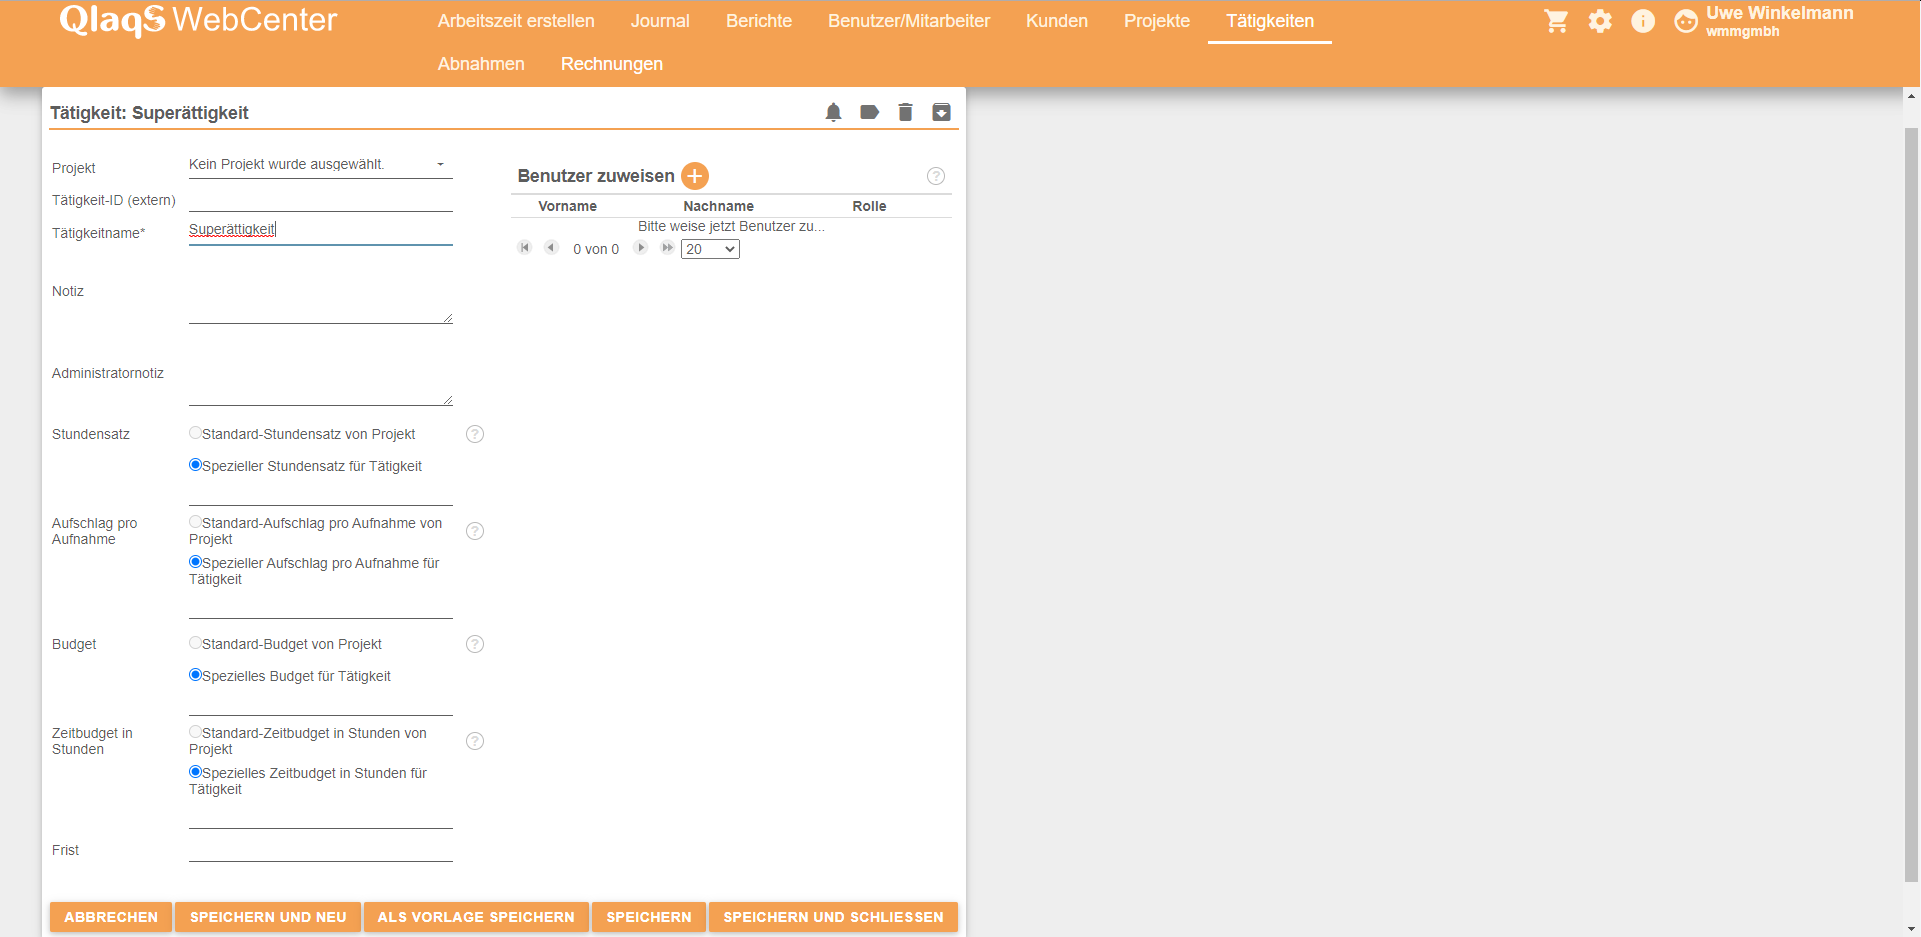Click into the Tätigkeitname field
This screenshot has width=1921, height=937.
click(320, 231)
